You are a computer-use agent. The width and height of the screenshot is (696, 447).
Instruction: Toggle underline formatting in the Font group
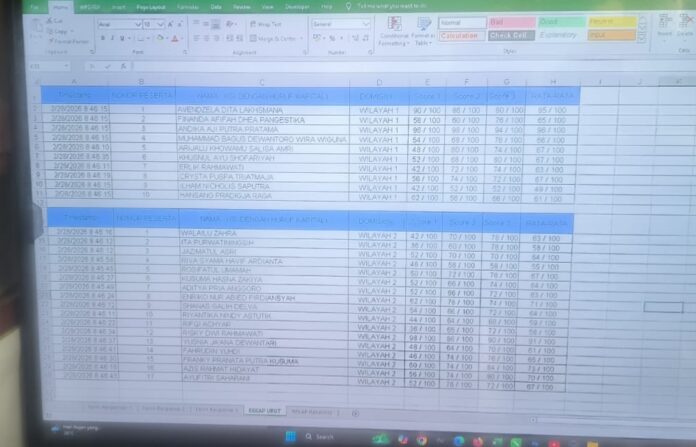click(125, 38)
